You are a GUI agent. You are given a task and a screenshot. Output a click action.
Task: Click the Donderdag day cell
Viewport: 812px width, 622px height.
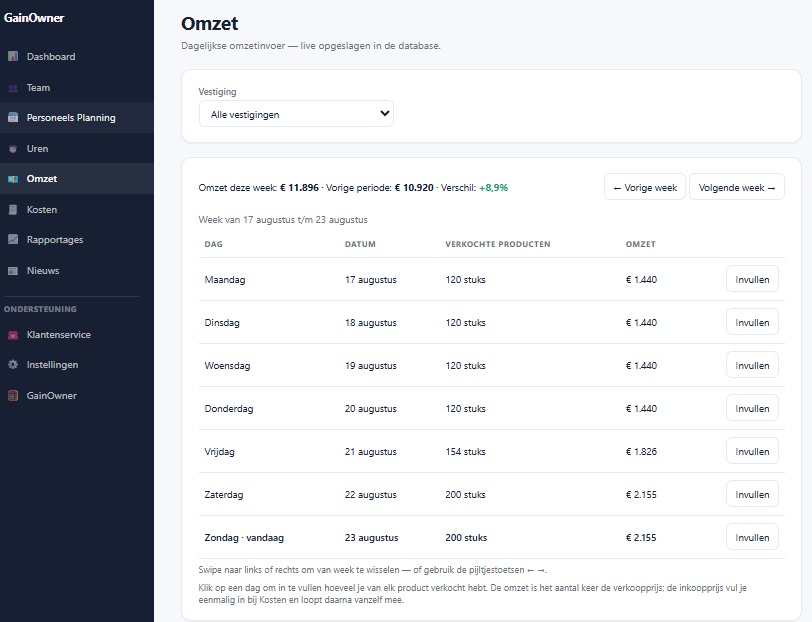click(229, 409)
